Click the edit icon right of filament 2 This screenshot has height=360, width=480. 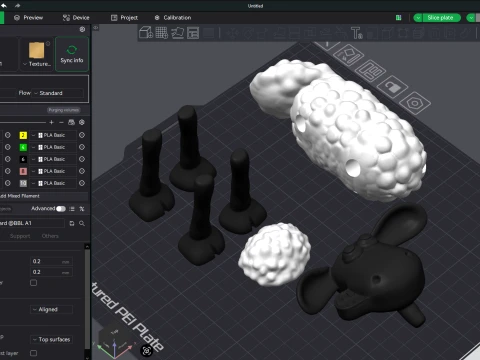pyautogui.click(x=82, y=135)
